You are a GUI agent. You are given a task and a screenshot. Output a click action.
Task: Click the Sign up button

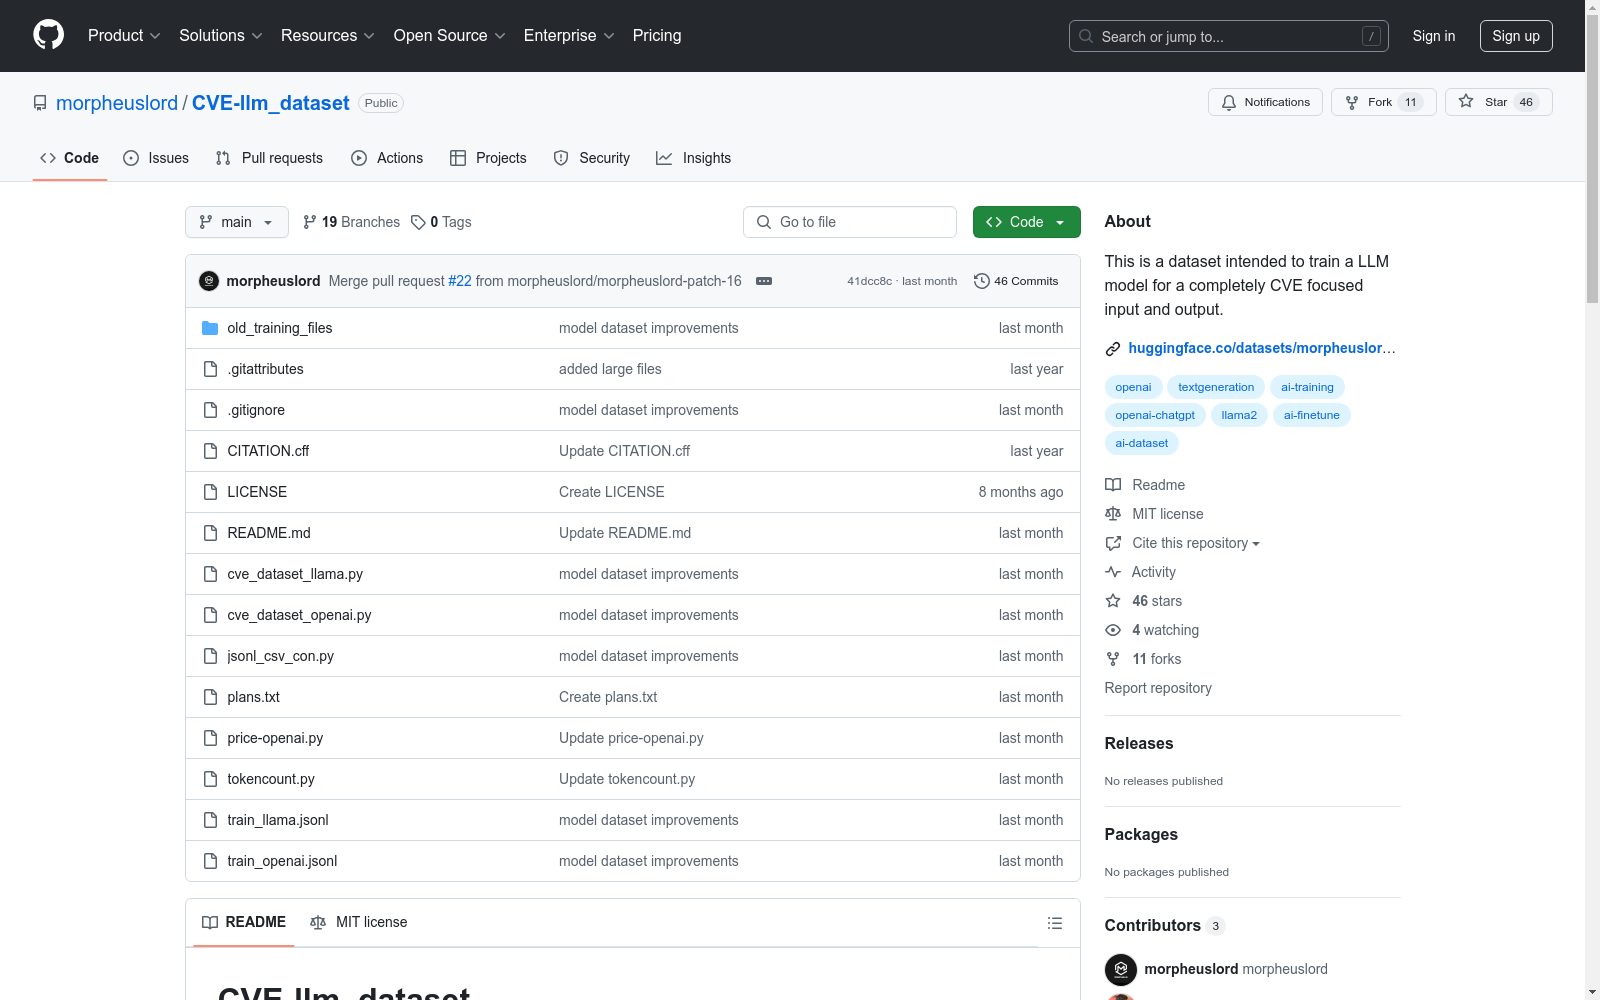coord(1516,36)
